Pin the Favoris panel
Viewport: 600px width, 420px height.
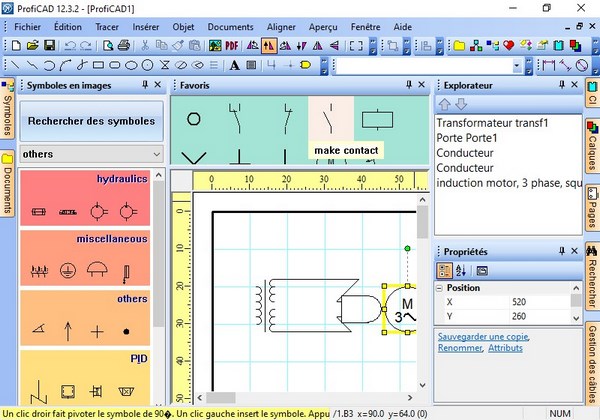[x=409, y=85]
